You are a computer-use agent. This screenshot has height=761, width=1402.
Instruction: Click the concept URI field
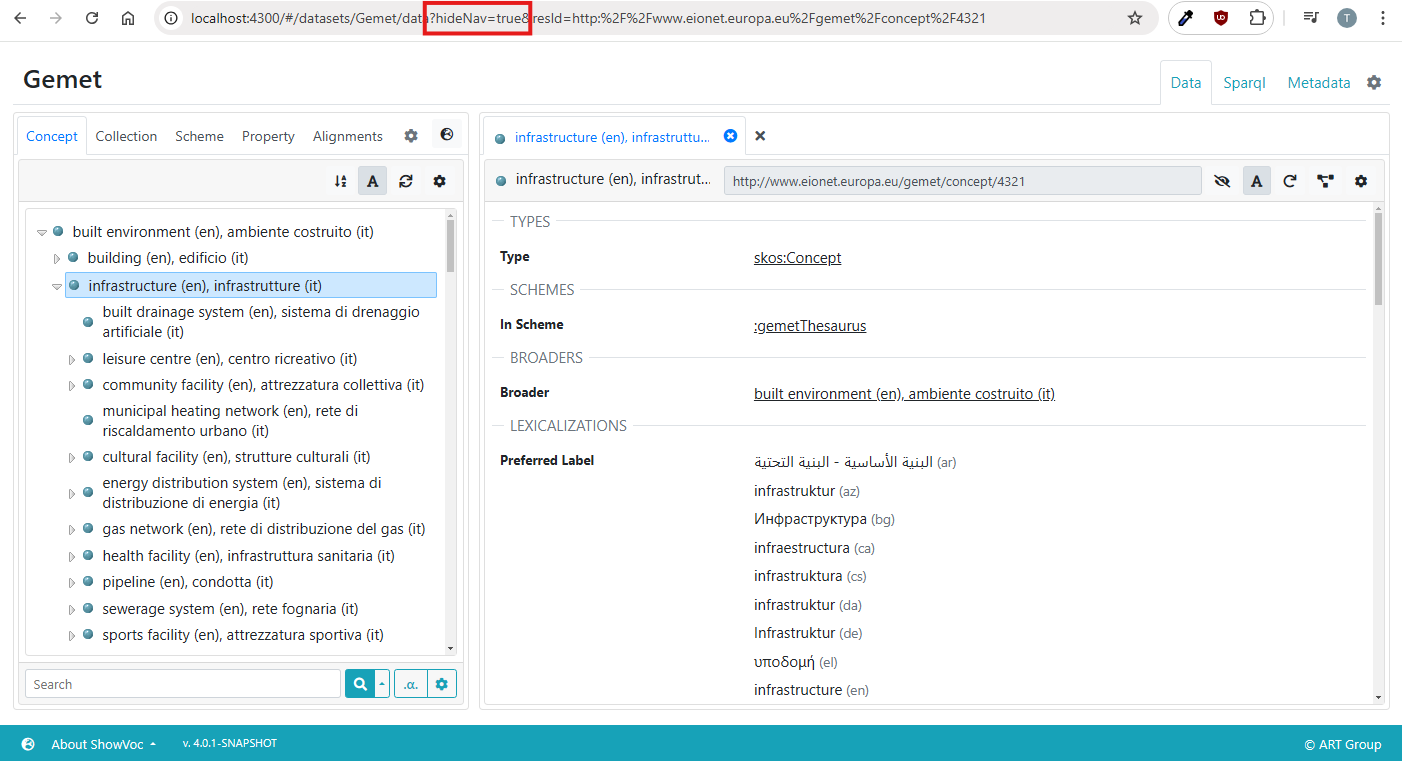point(963,181)
